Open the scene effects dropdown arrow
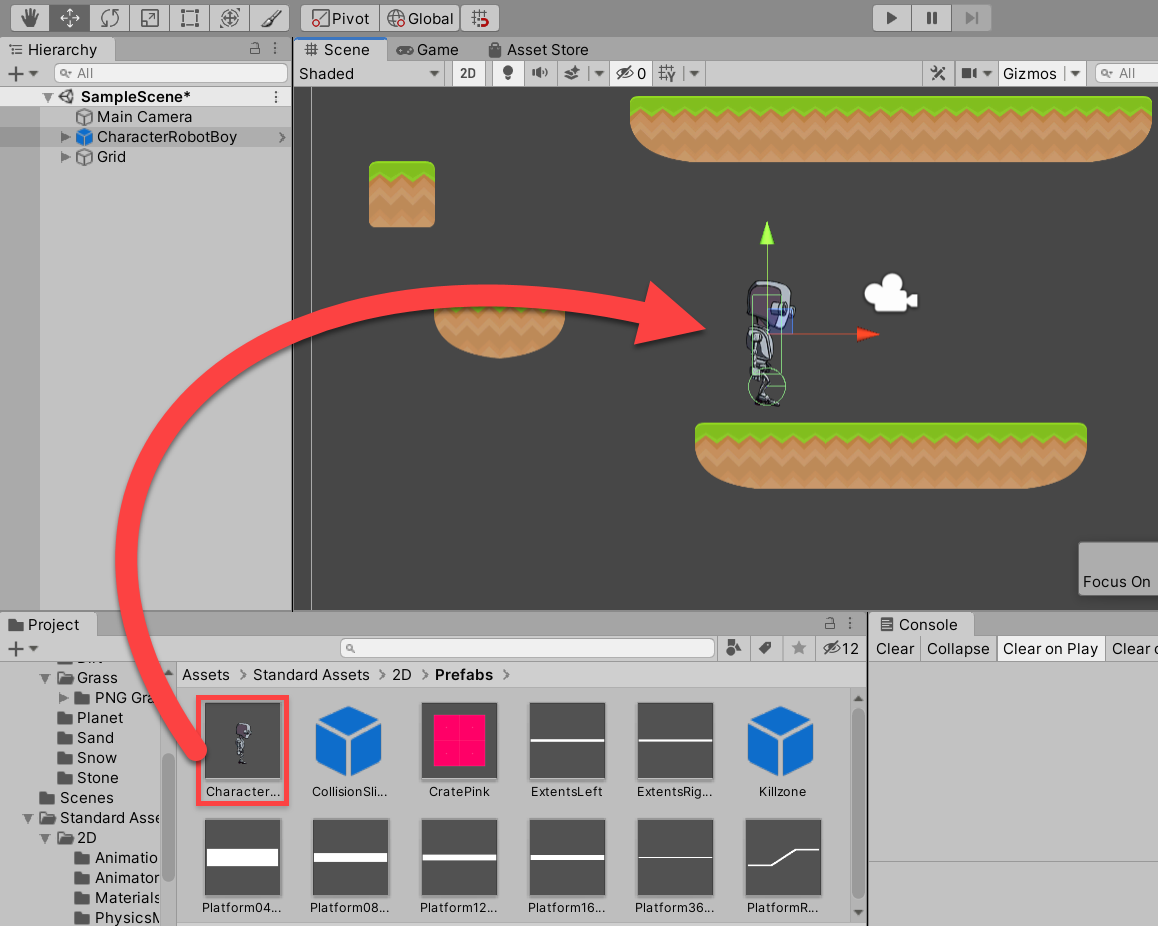 [599, 73]
